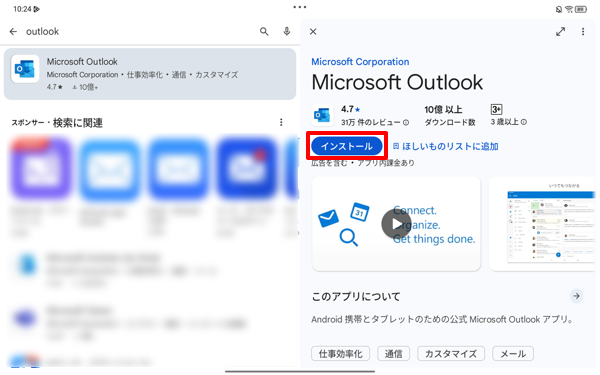
Task: Activate voice search microphone
Action: click(287, 32)
